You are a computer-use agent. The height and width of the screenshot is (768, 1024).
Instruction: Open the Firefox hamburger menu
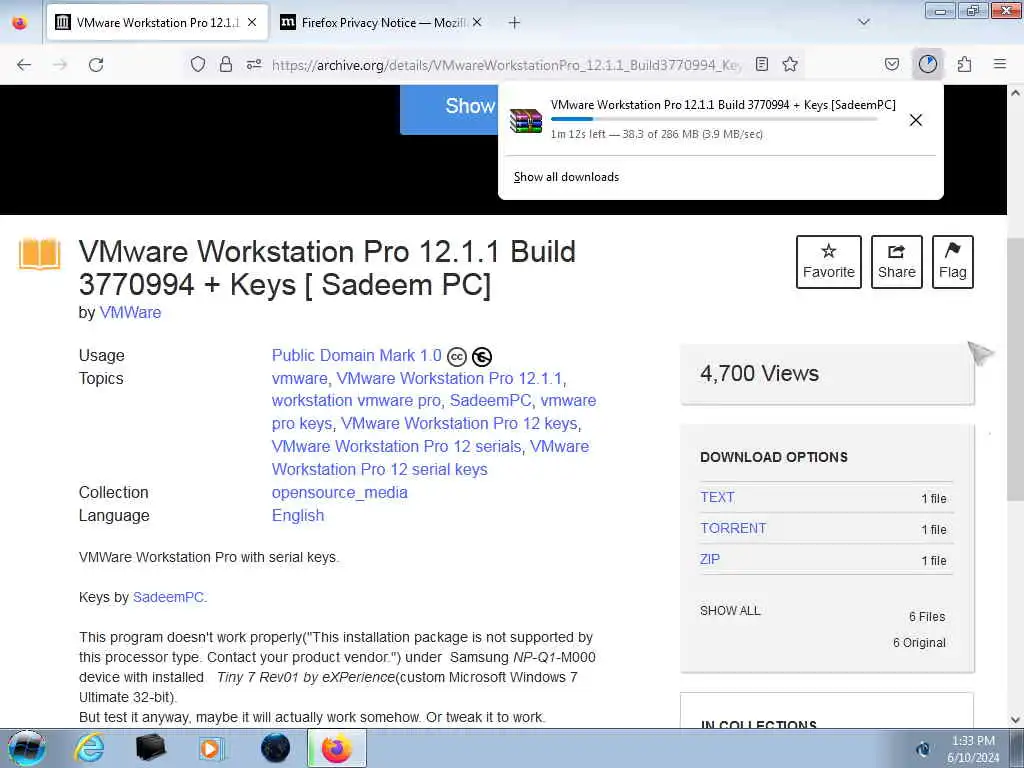click(x=1000, y=64)
